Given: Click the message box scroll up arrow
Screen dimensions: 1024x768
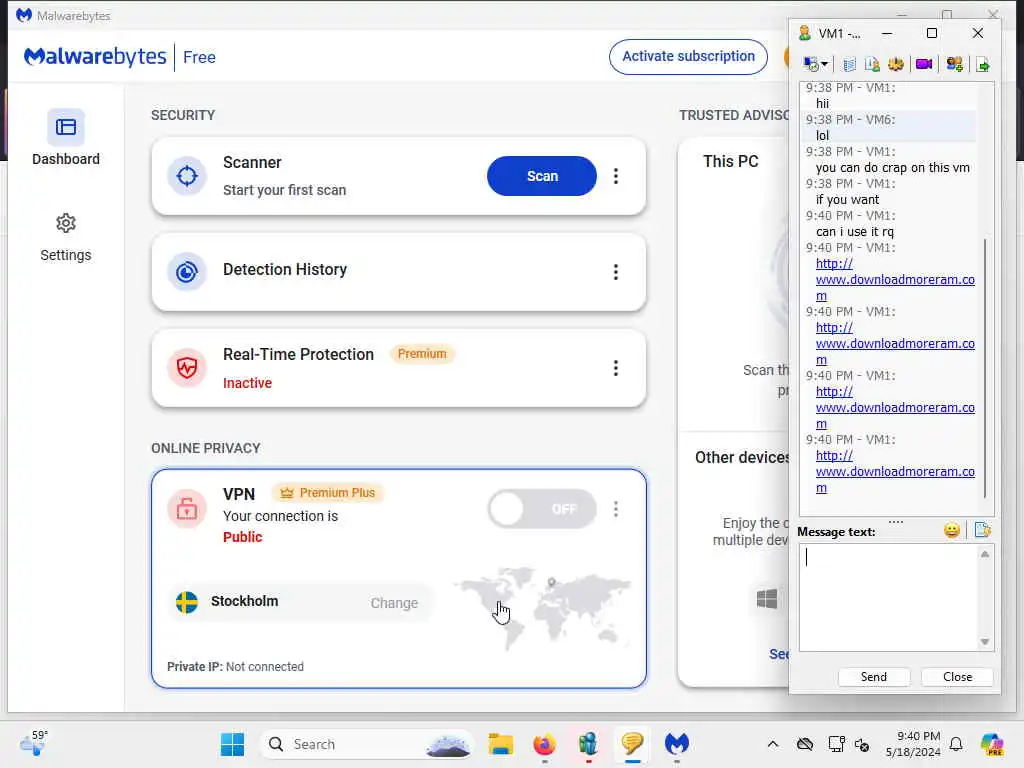Looking at the screenshot, I should 985,554.
